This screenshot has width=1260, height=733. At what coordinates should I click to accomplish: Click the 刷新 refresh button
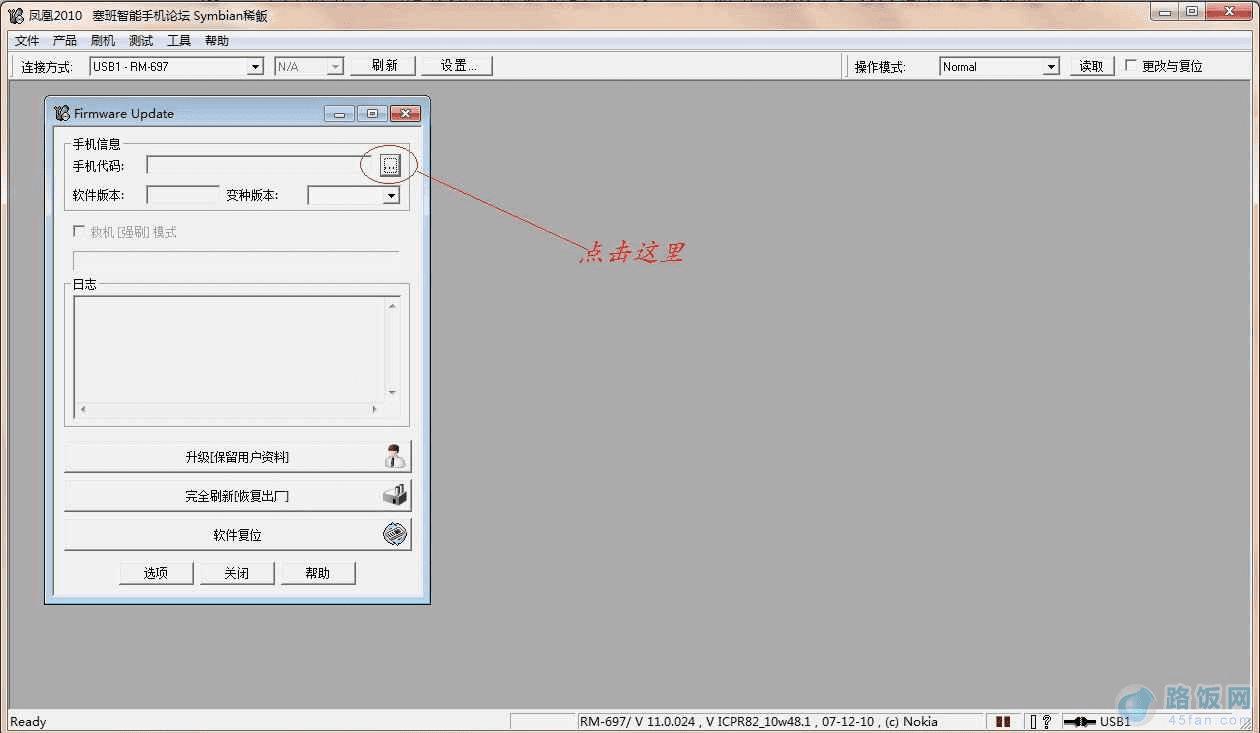384,66
